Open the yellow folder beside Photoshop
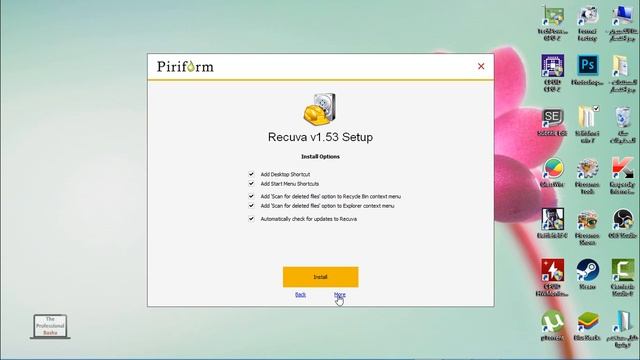This screenshot has height=360, width=640. (x=622, y=73)
